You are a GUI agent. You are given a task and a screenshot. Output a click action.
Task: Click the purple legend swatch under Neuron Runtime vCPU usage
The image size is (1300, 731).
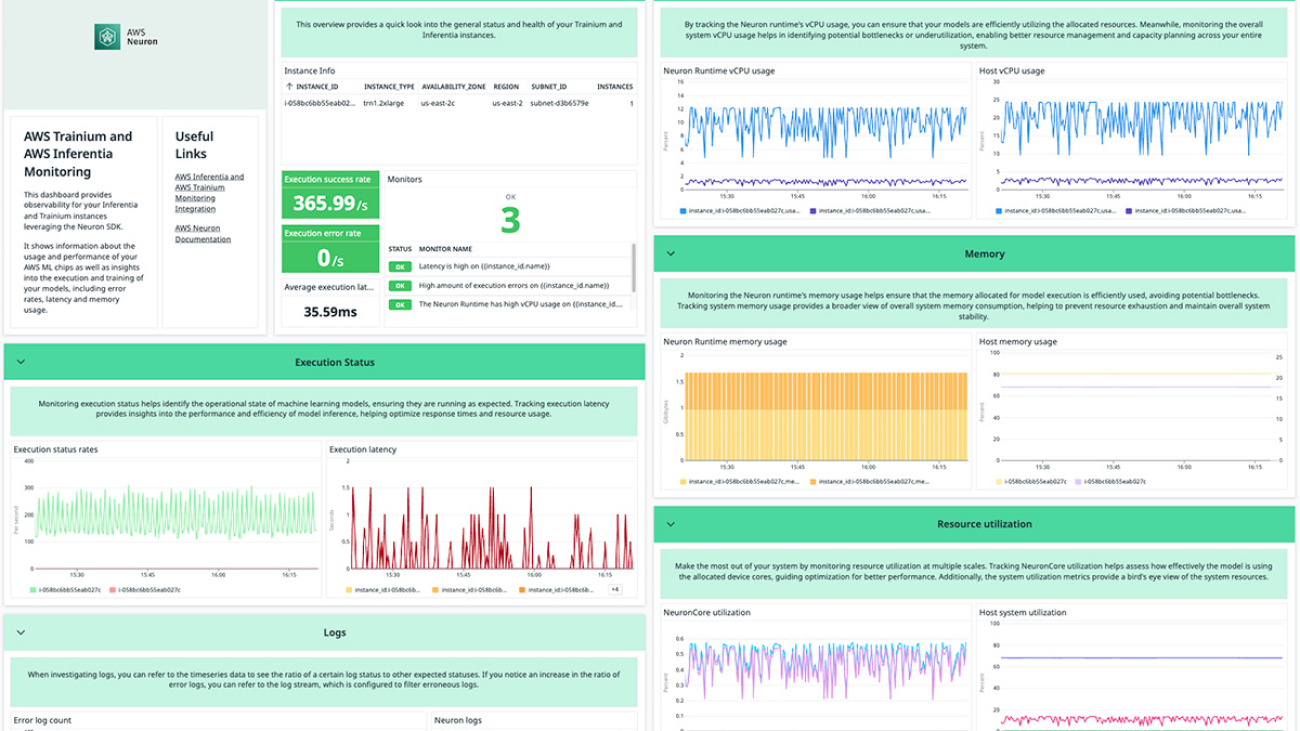pos(813,211)
